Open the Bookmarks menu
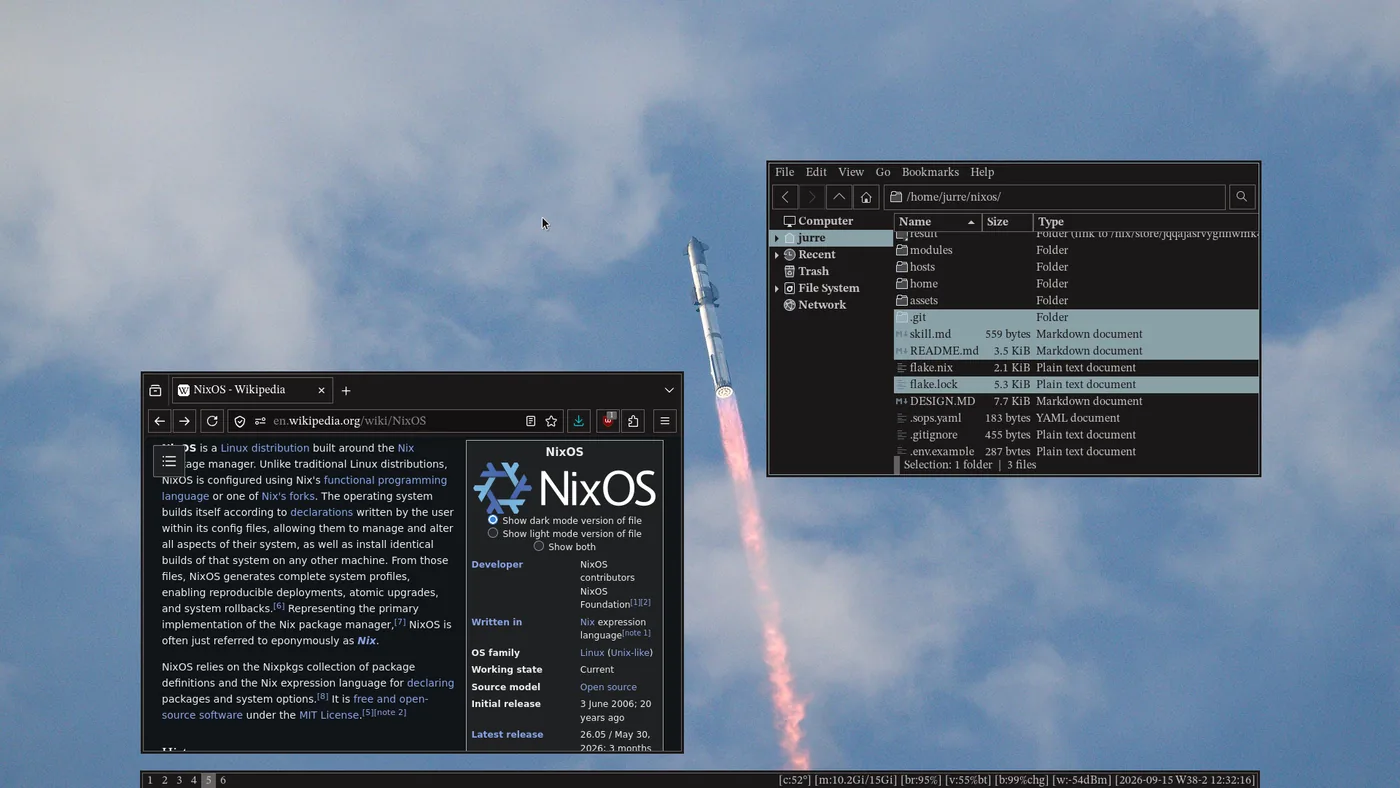The image size is (1400, 788). 930,172
